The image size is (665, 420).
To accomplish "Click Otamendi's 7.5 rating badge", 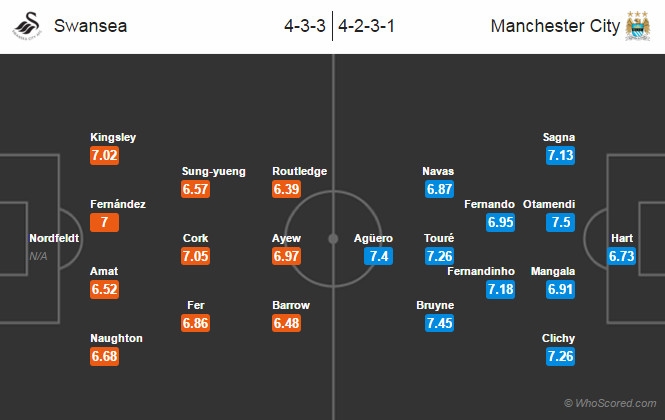I will click(x=560, y=222).
